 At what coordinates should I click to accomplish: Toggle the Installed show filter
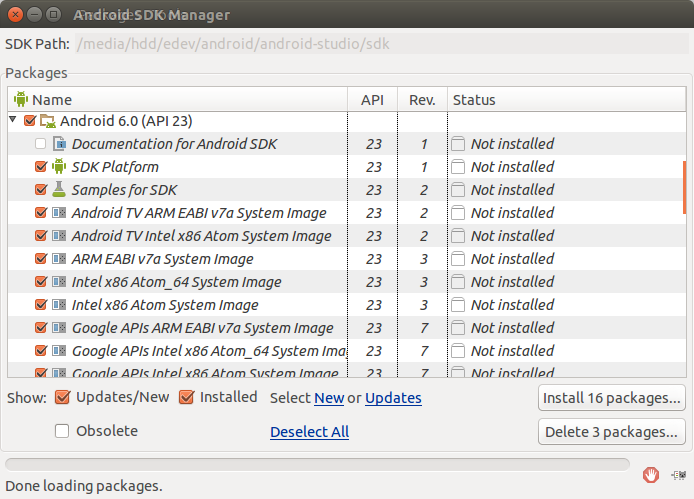click(186, 397)
